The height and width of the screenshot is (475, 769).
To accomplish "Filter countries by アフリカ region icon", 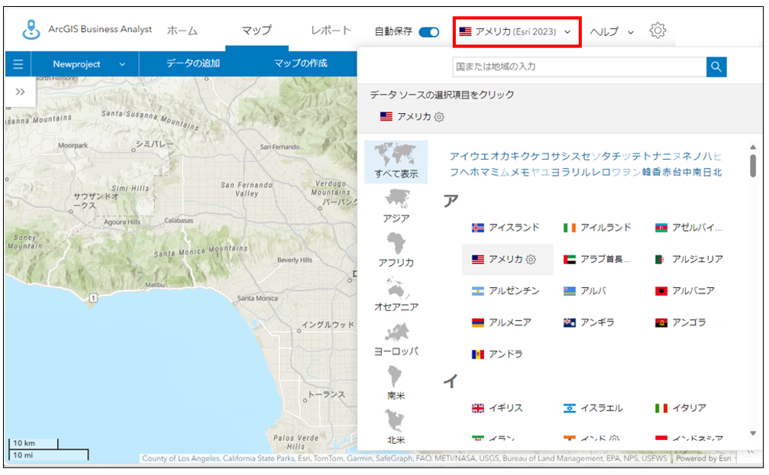I will point(396,250).
